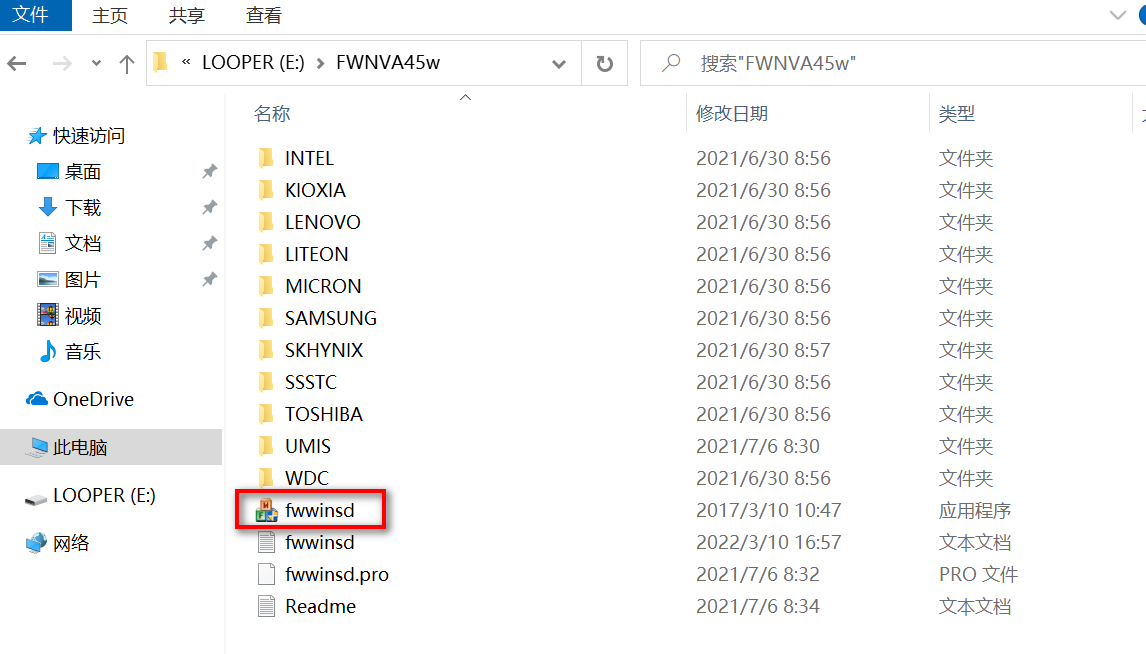Click the PRO 文件 type cell

pos(978,574)
